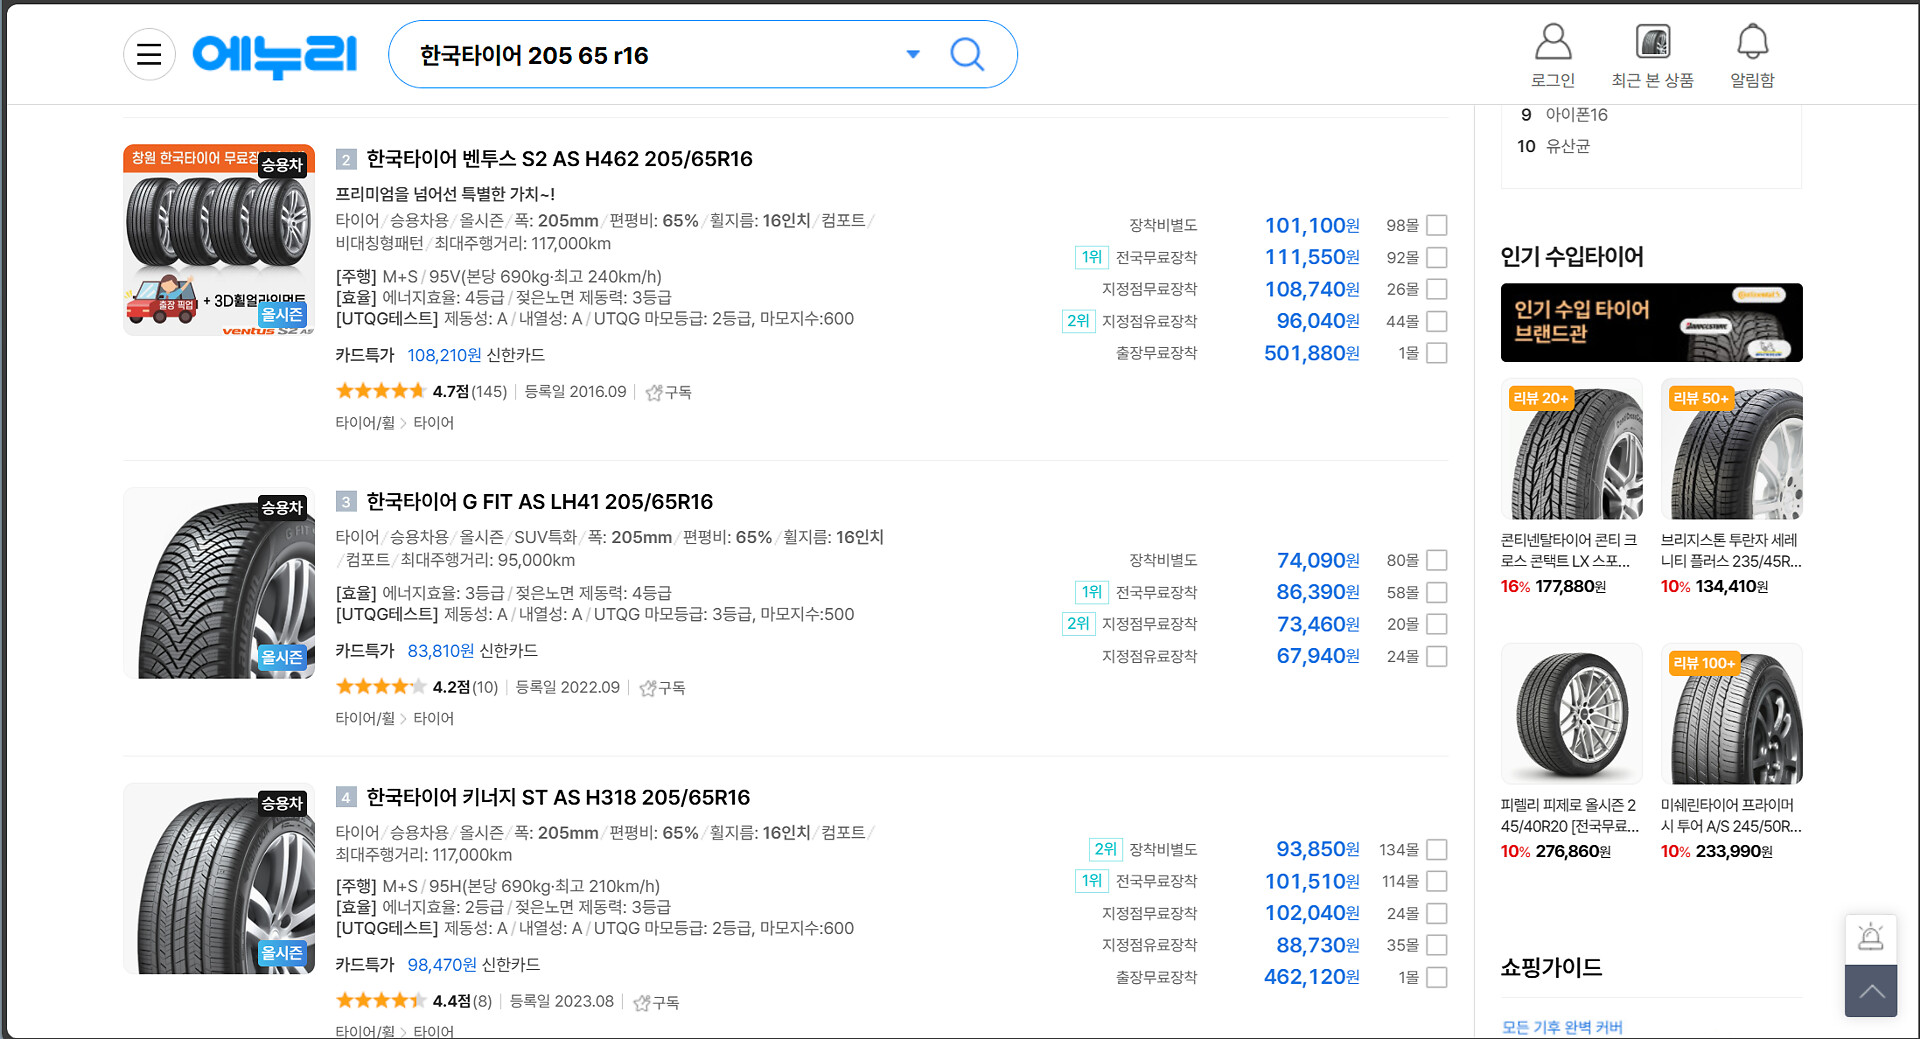
Task: Open recently viewed products (최근 본 상품)
Action: point(1653,56)
